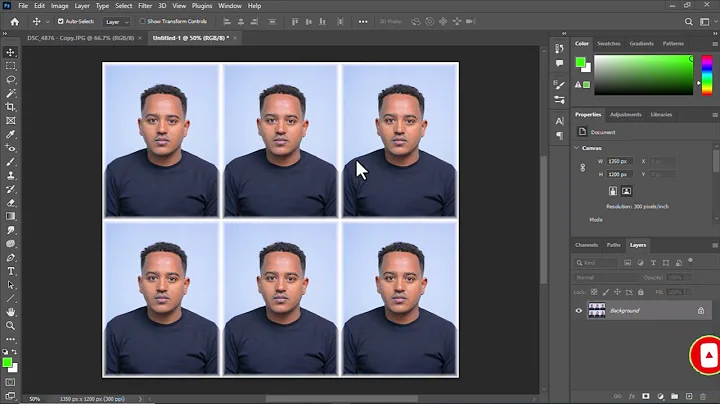Select the Smudge tool
This screenshot has height=404, width=720.
(x=10, y=230)
